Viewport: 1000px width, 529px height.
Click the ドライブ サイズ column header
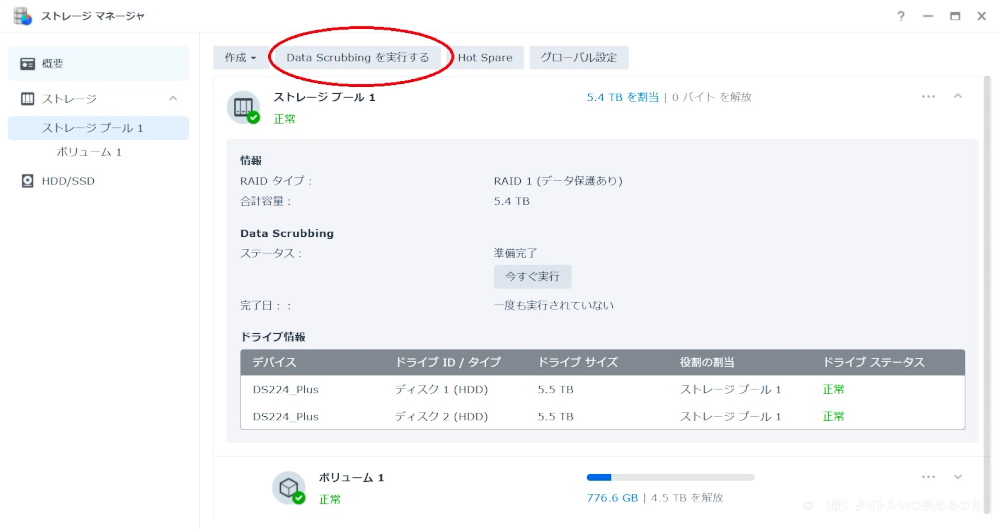tap(578, 362)
